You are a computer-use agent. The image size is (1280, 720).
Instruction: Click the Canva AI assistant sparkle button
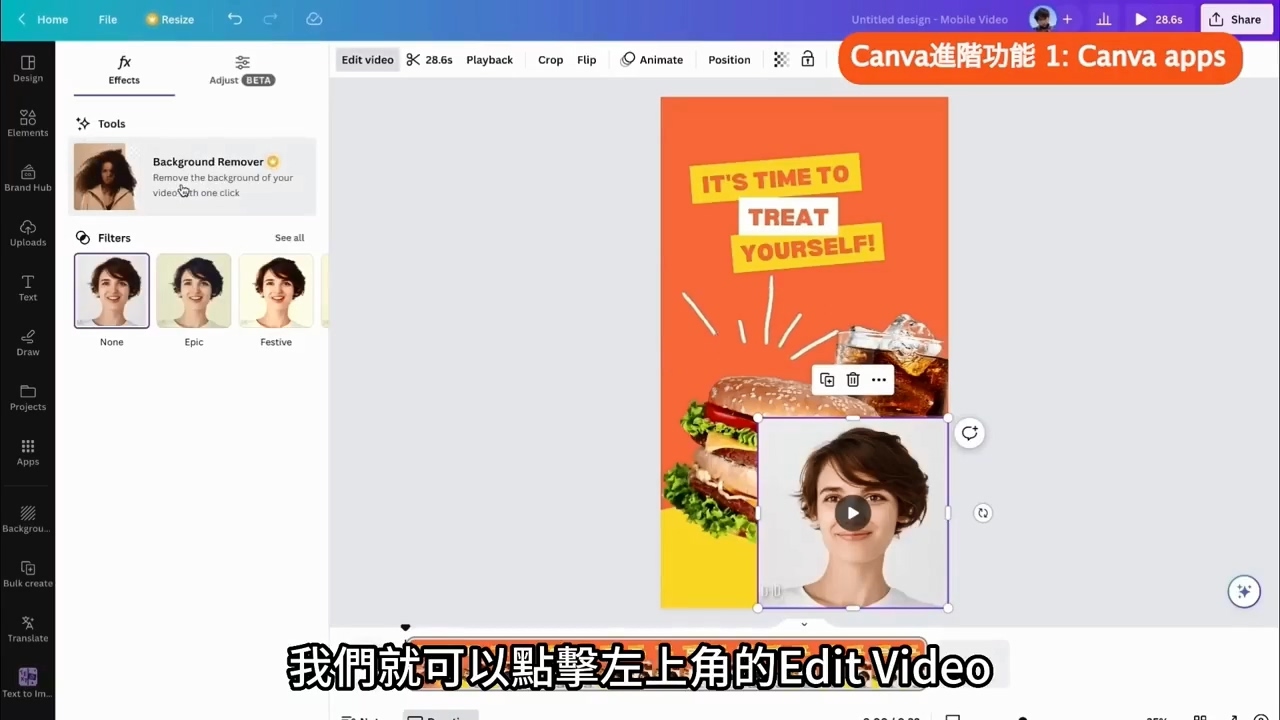click(x=1244, y=591)
